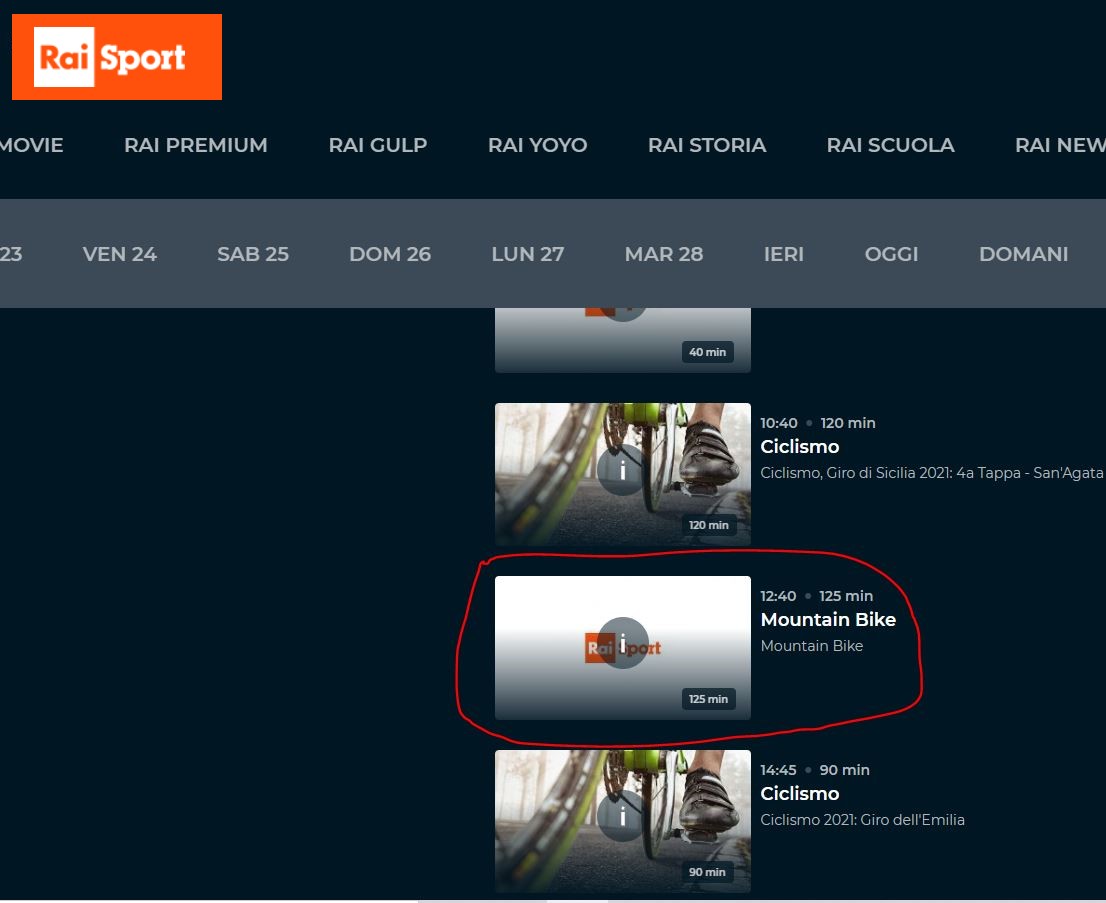The width and height of the screenshot is (1106, 903).
Task: Open info icon on 10:40 Ciclismo thumbnail
Action: 622,470
